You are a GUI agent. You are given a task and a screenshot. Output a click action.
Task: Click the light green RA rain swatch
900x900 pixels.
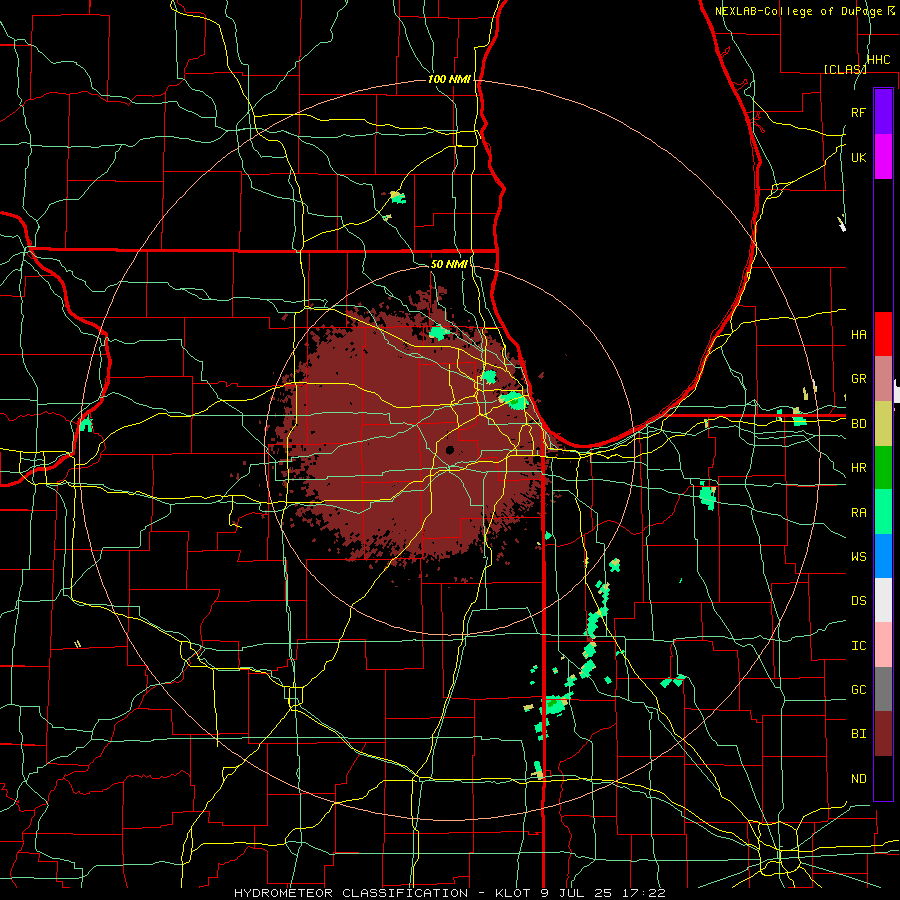883,512
